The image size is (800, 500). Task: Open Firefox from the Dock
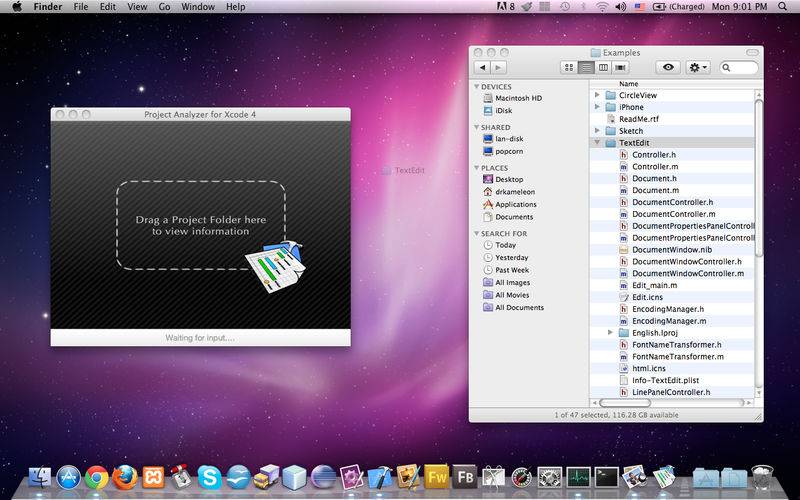(x=125, y=478)
